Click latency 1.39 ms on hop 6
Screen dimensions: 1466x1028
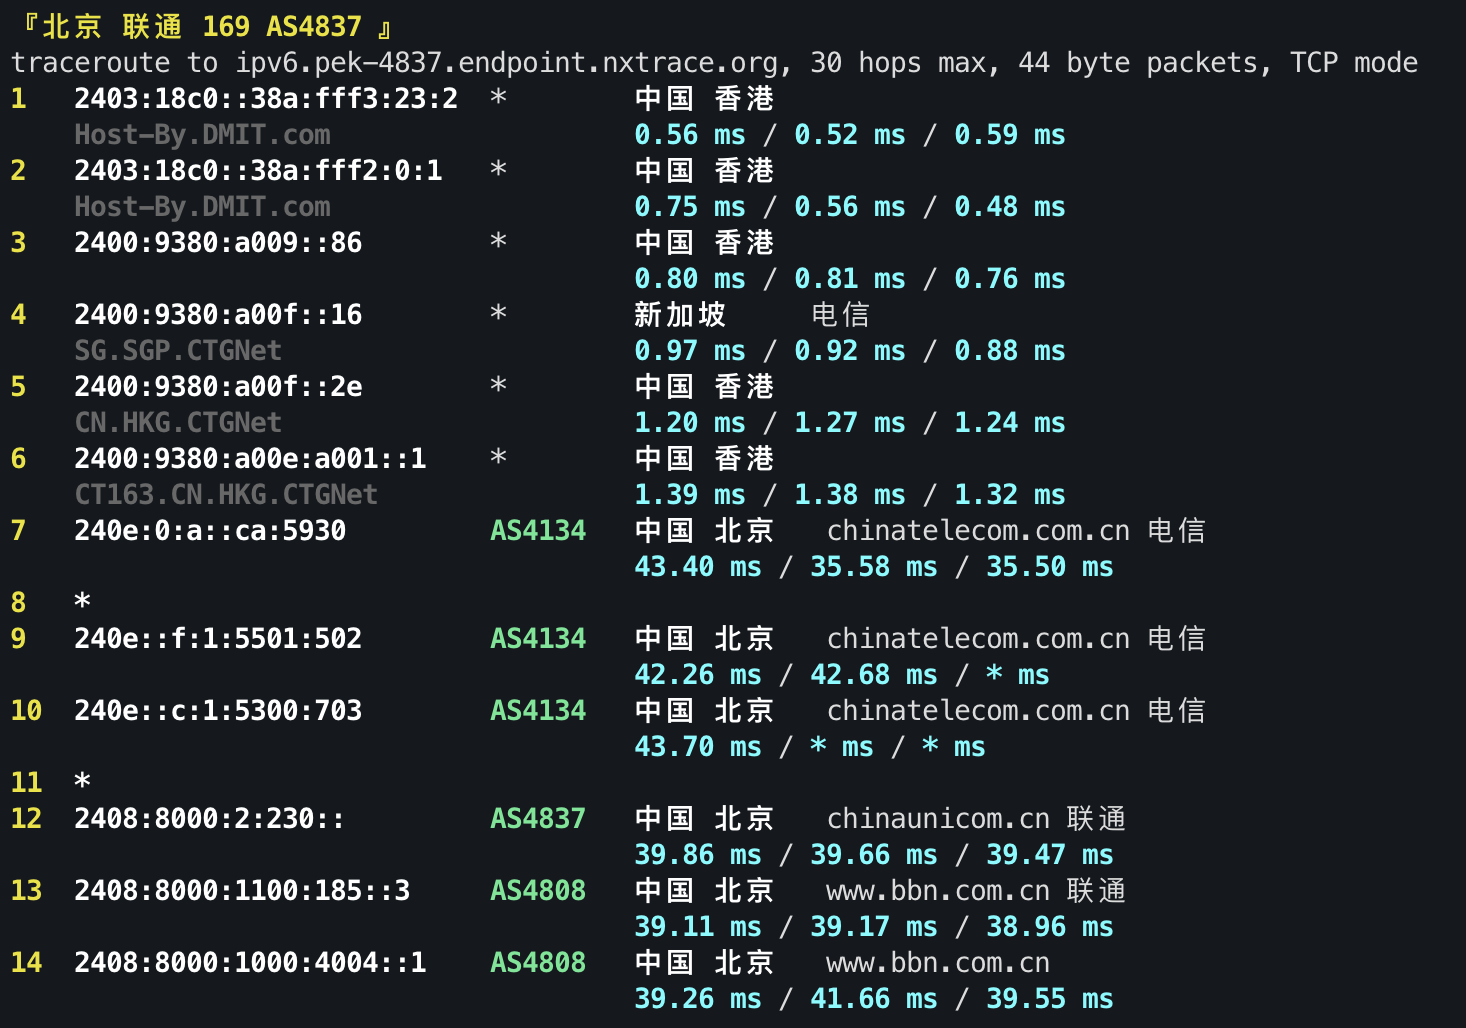690,495
